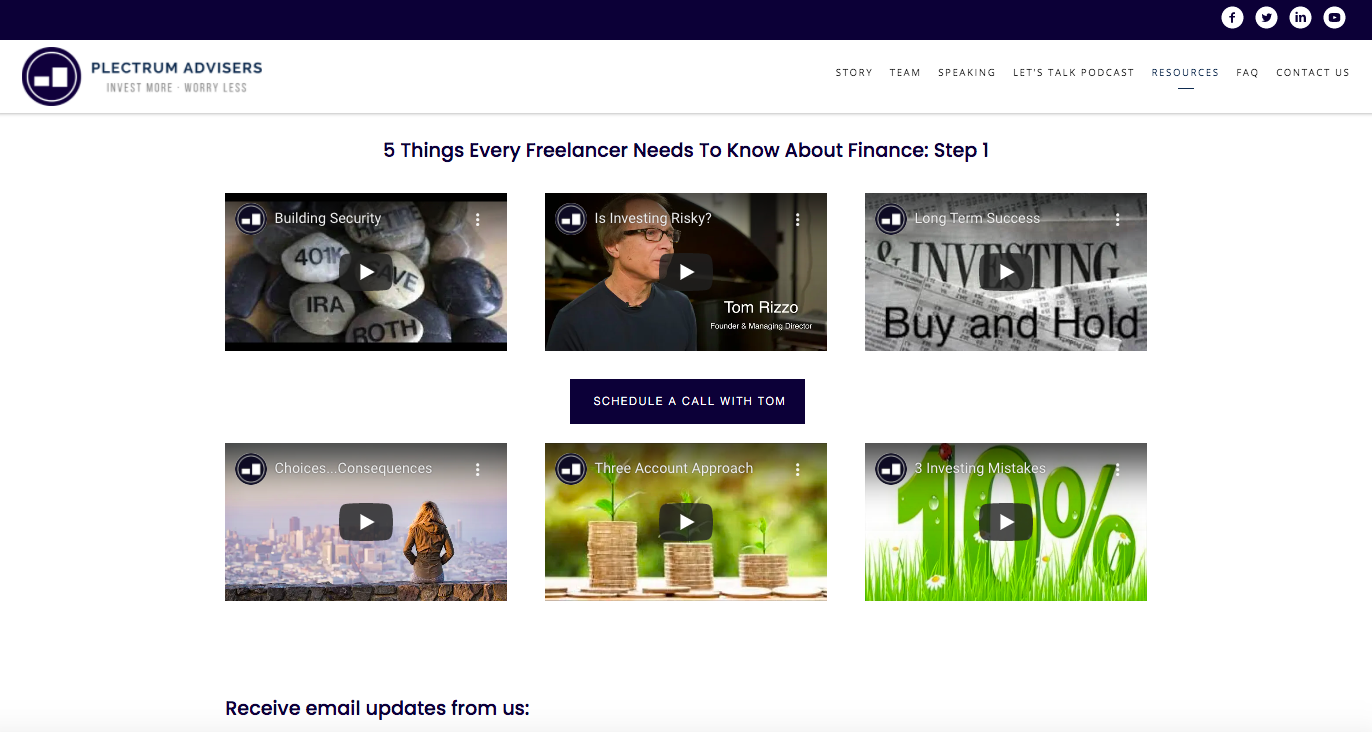Open the Resources menu item
The width and height of the screenshot is (1372, 732).
coord(1185,73)
